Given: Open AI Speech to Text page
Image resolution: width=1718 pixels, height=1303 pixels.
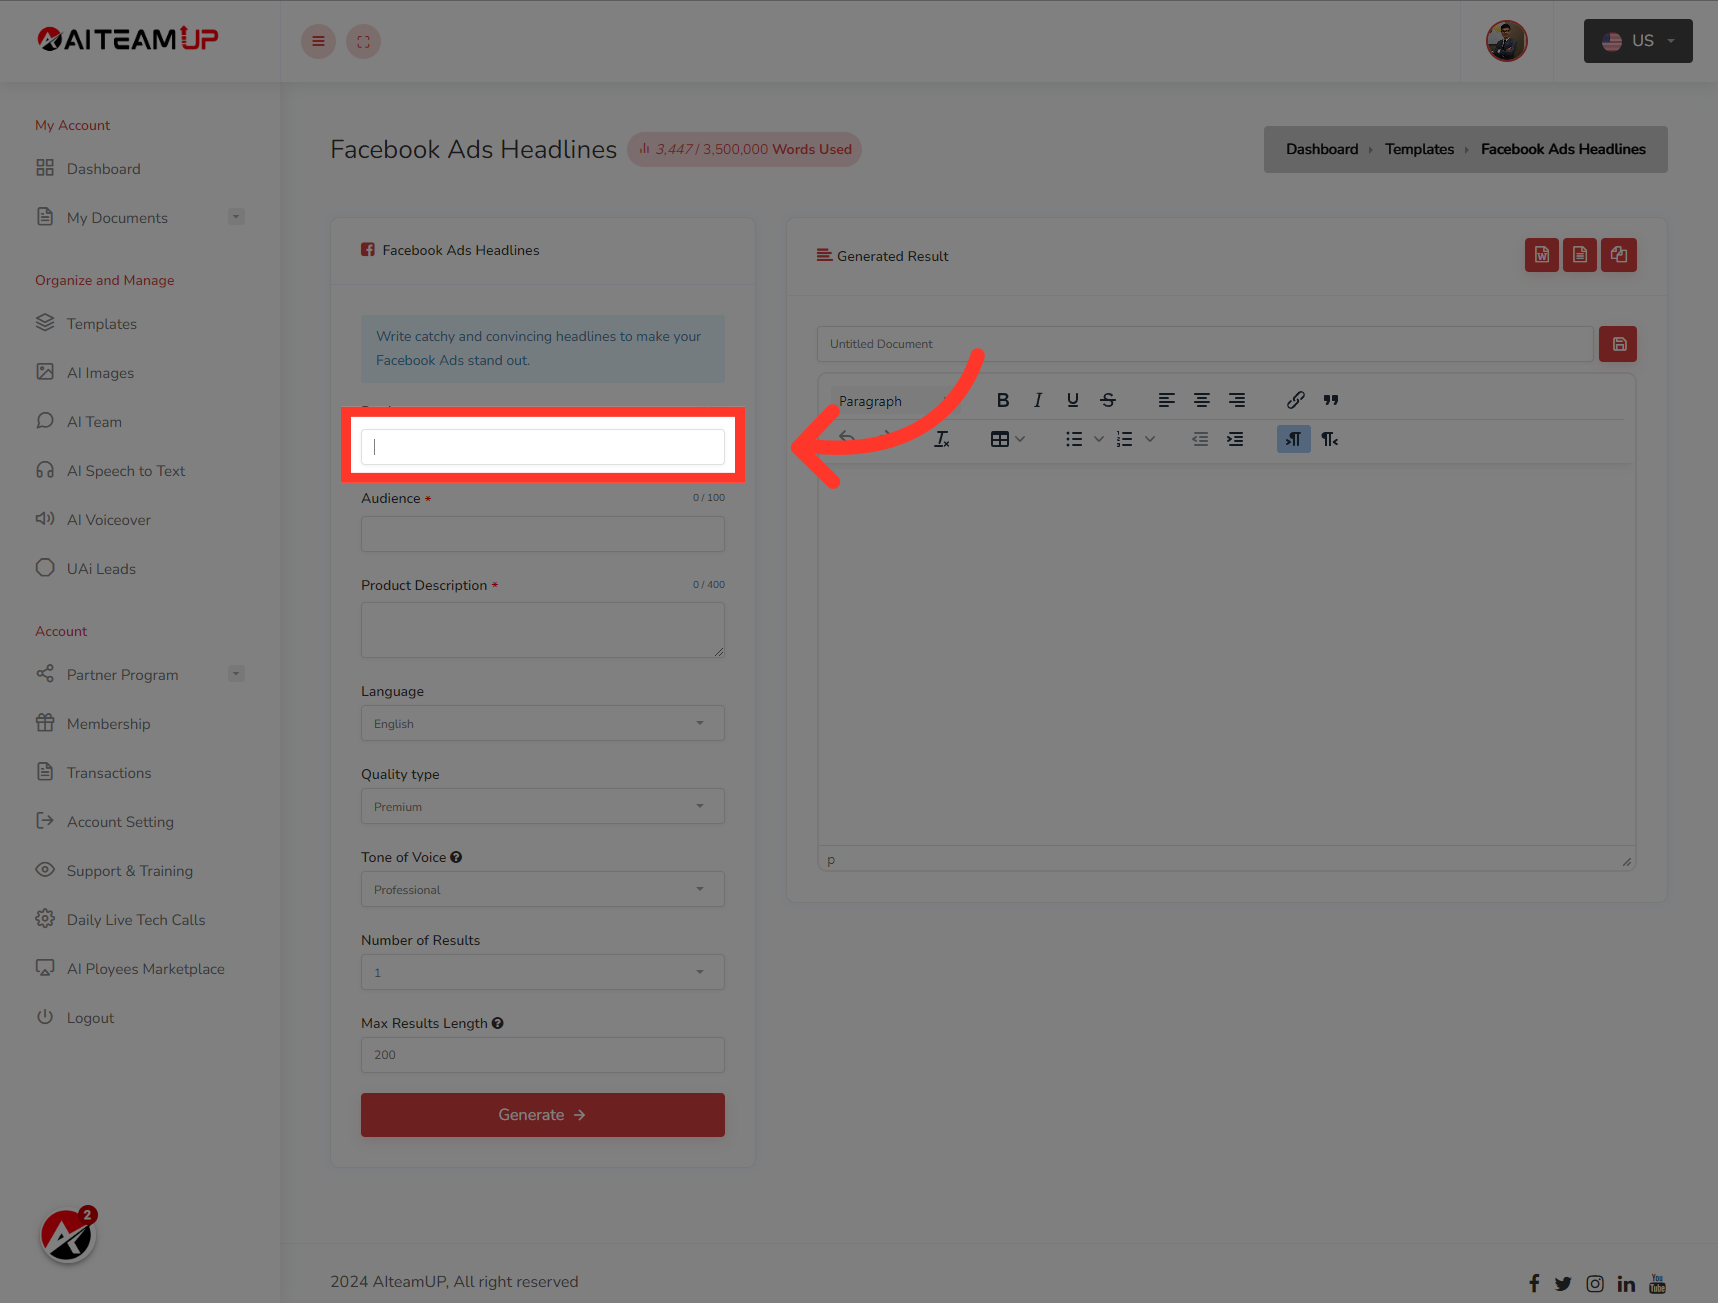Looking at the screenshot, I should coord(126,470).
